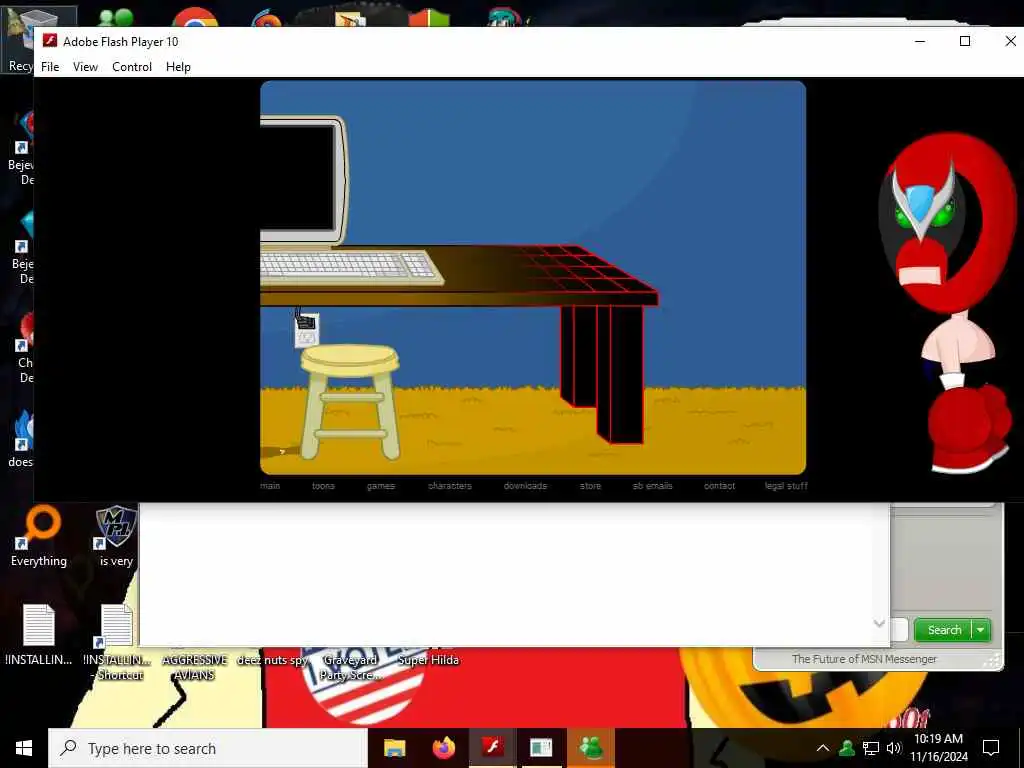Show hidden system tray icons

(823, 748)
